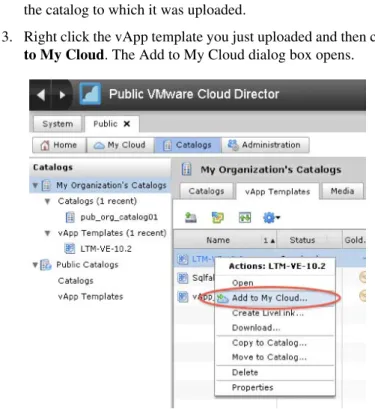Choose Copy to Catalog… menu entry
375x409 pixels.
[275, 343]
